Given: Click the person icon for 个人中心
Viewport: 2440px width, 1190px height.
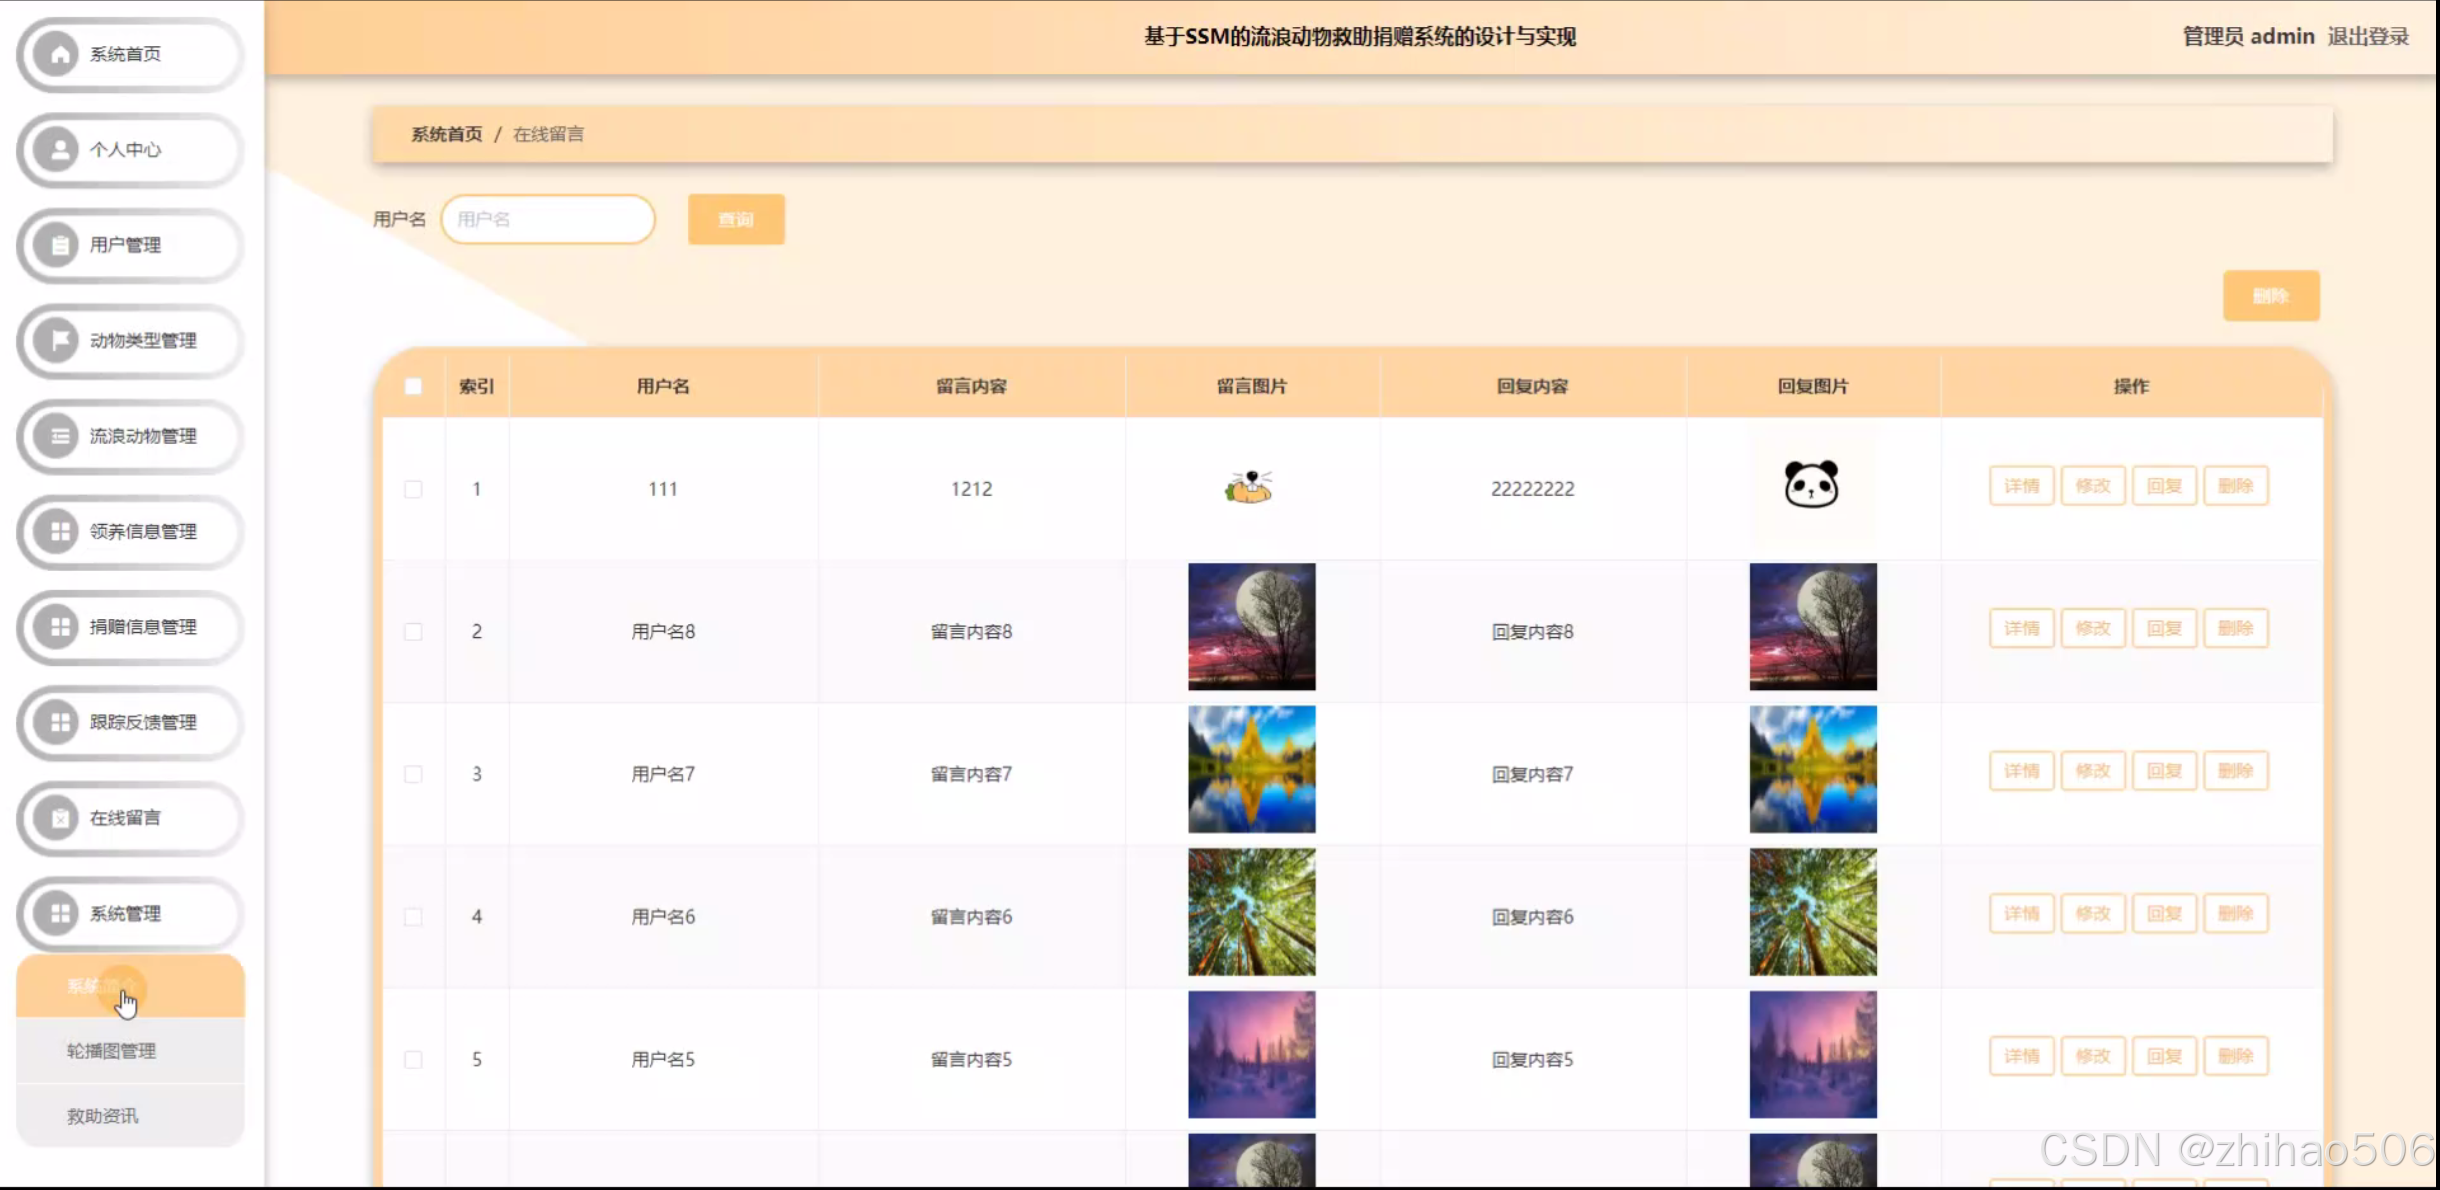Looking at the screenshot, I should [x=59, y=150].
